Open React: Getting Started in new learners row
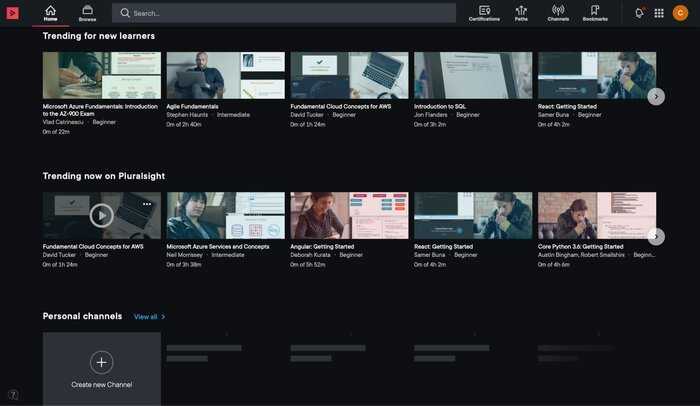The width and height of the screenshot is (700, 406). click(x=597, y=75)
